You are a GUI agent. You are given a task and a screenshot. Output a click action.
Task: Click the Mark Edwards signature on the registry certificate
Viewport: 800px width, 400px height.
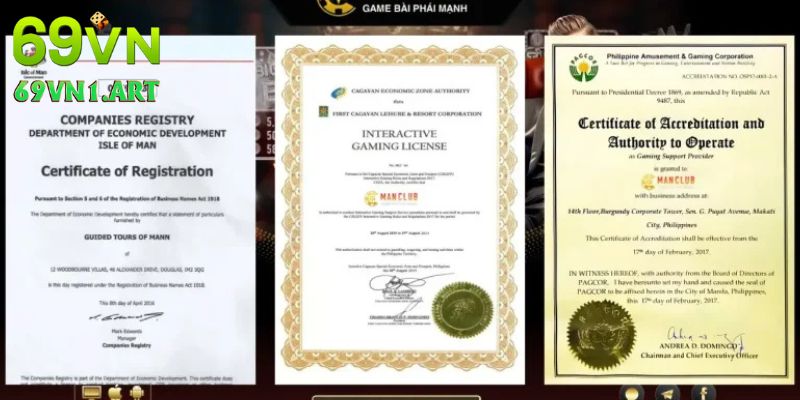127,317
